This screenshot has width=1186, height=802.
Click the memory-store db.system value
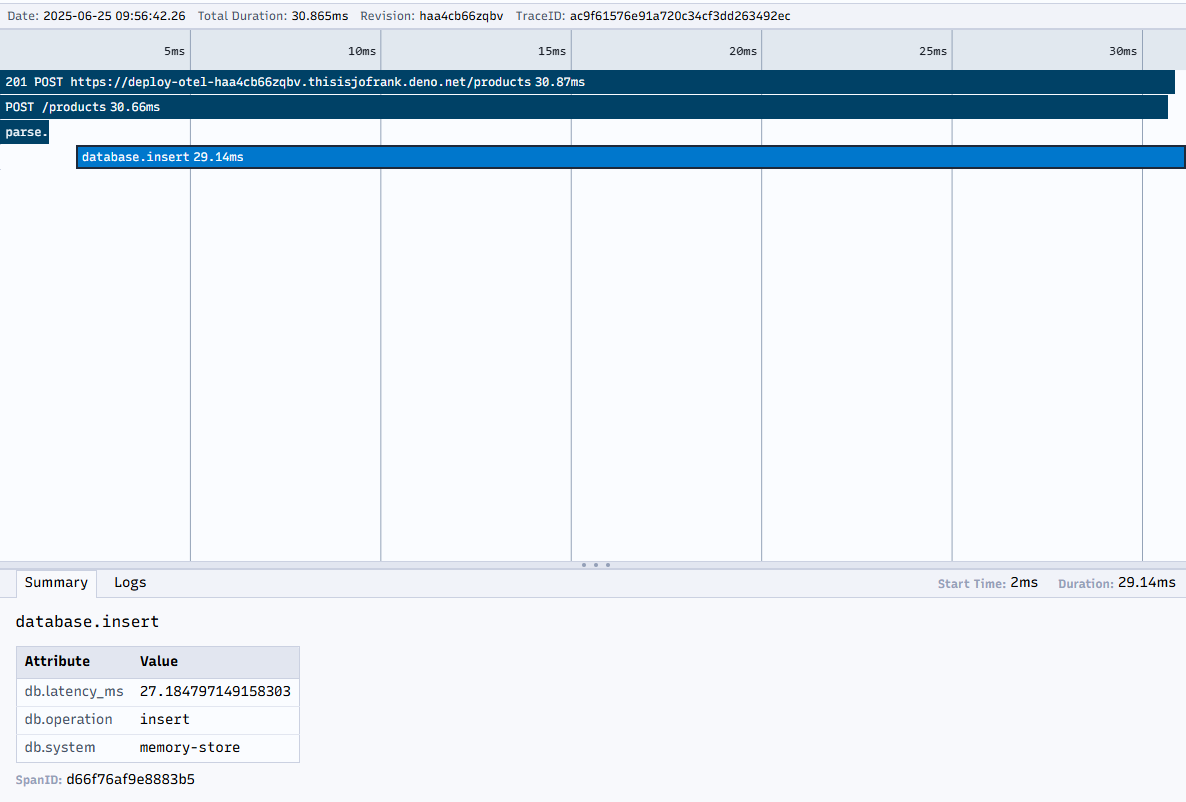pyautogui.click(x=190, y=748)
